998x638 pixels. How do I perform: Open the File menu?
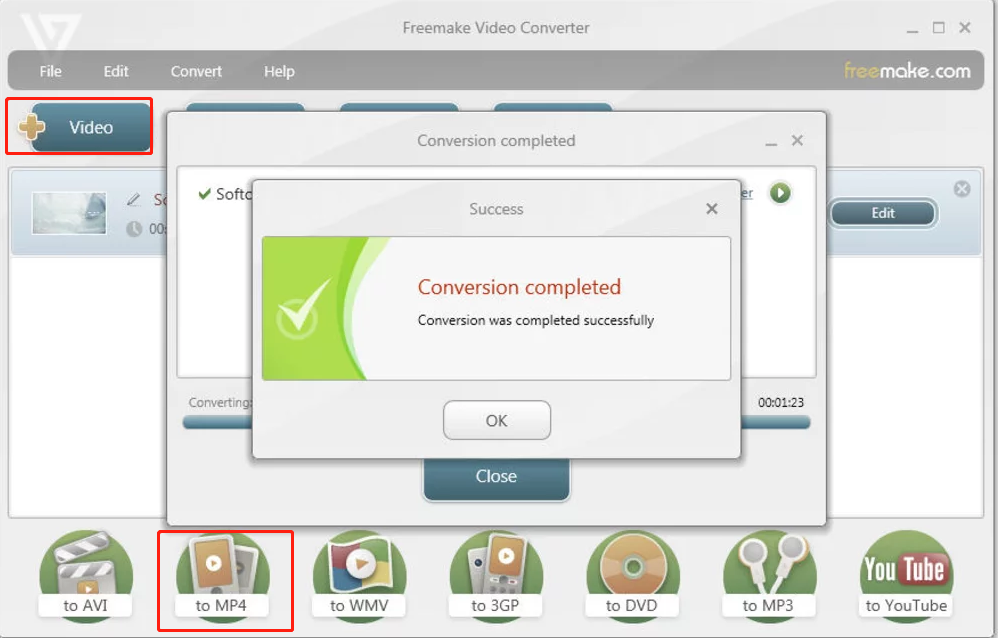coord(50,71)
